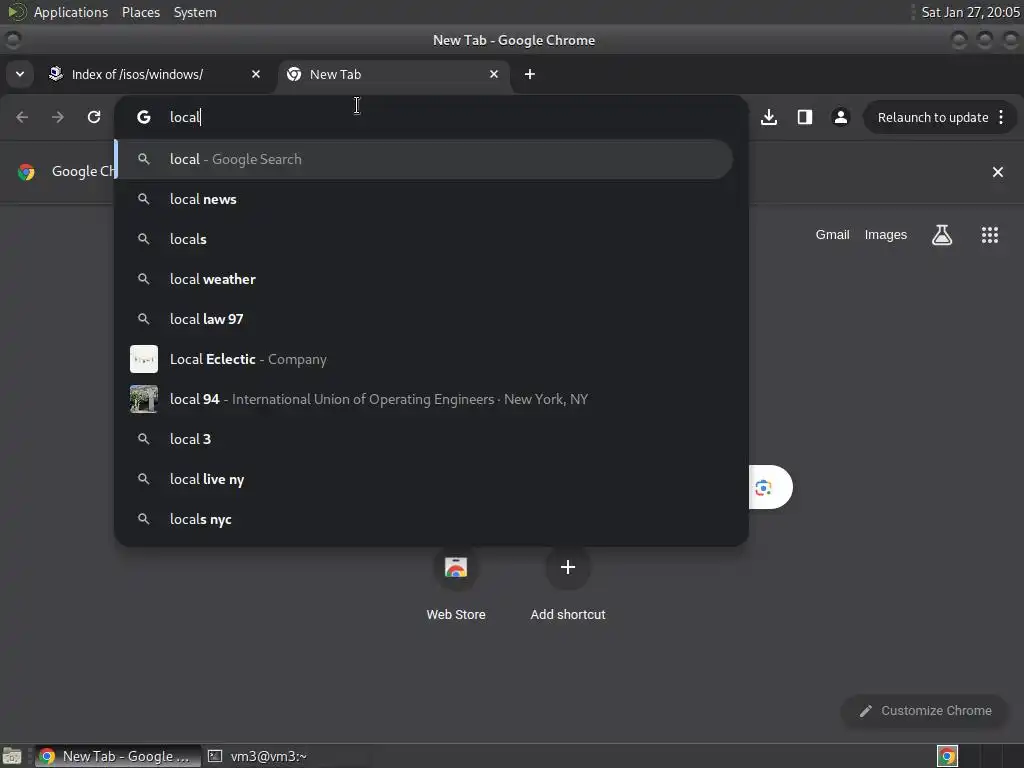
Task: Open Images link
Action: 886,234
